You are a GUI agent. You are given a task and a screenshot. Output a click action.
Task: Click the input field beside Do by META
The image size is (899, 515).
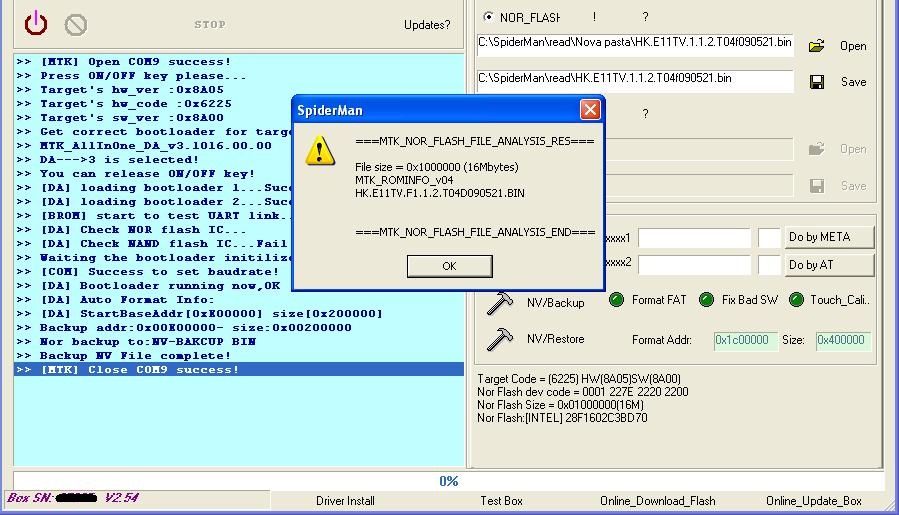click(694, 237)
